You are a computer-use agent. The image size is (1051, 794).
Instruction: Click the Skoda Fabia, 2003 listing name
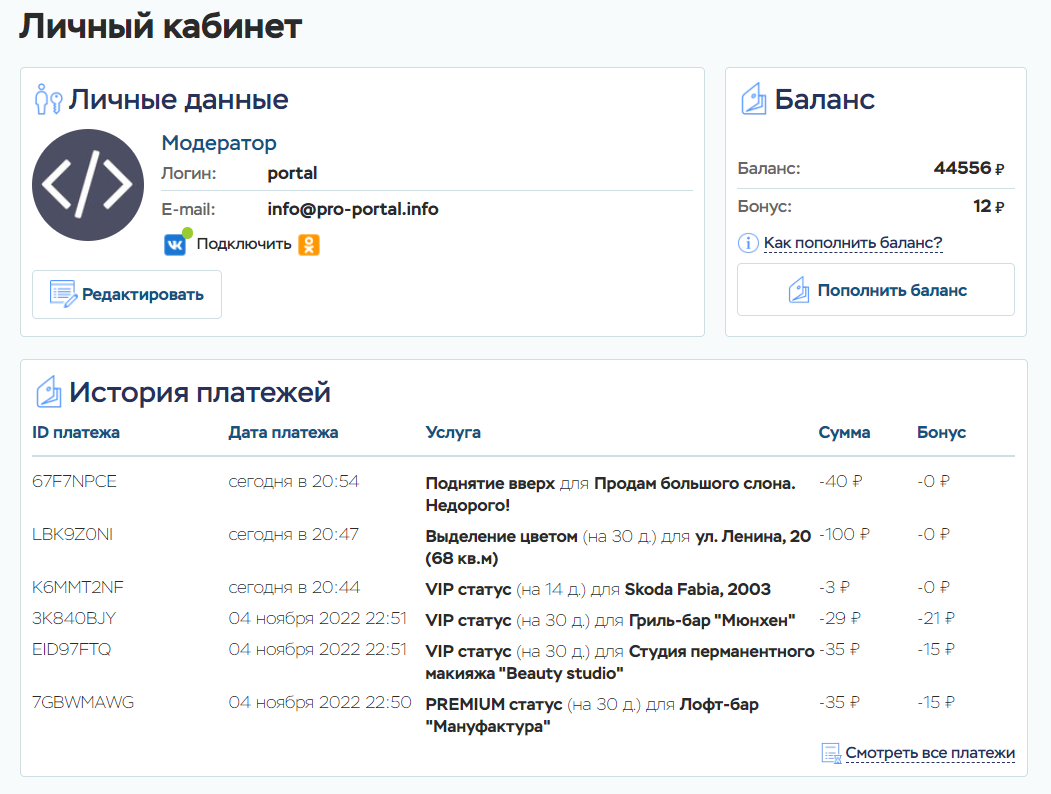698,589
